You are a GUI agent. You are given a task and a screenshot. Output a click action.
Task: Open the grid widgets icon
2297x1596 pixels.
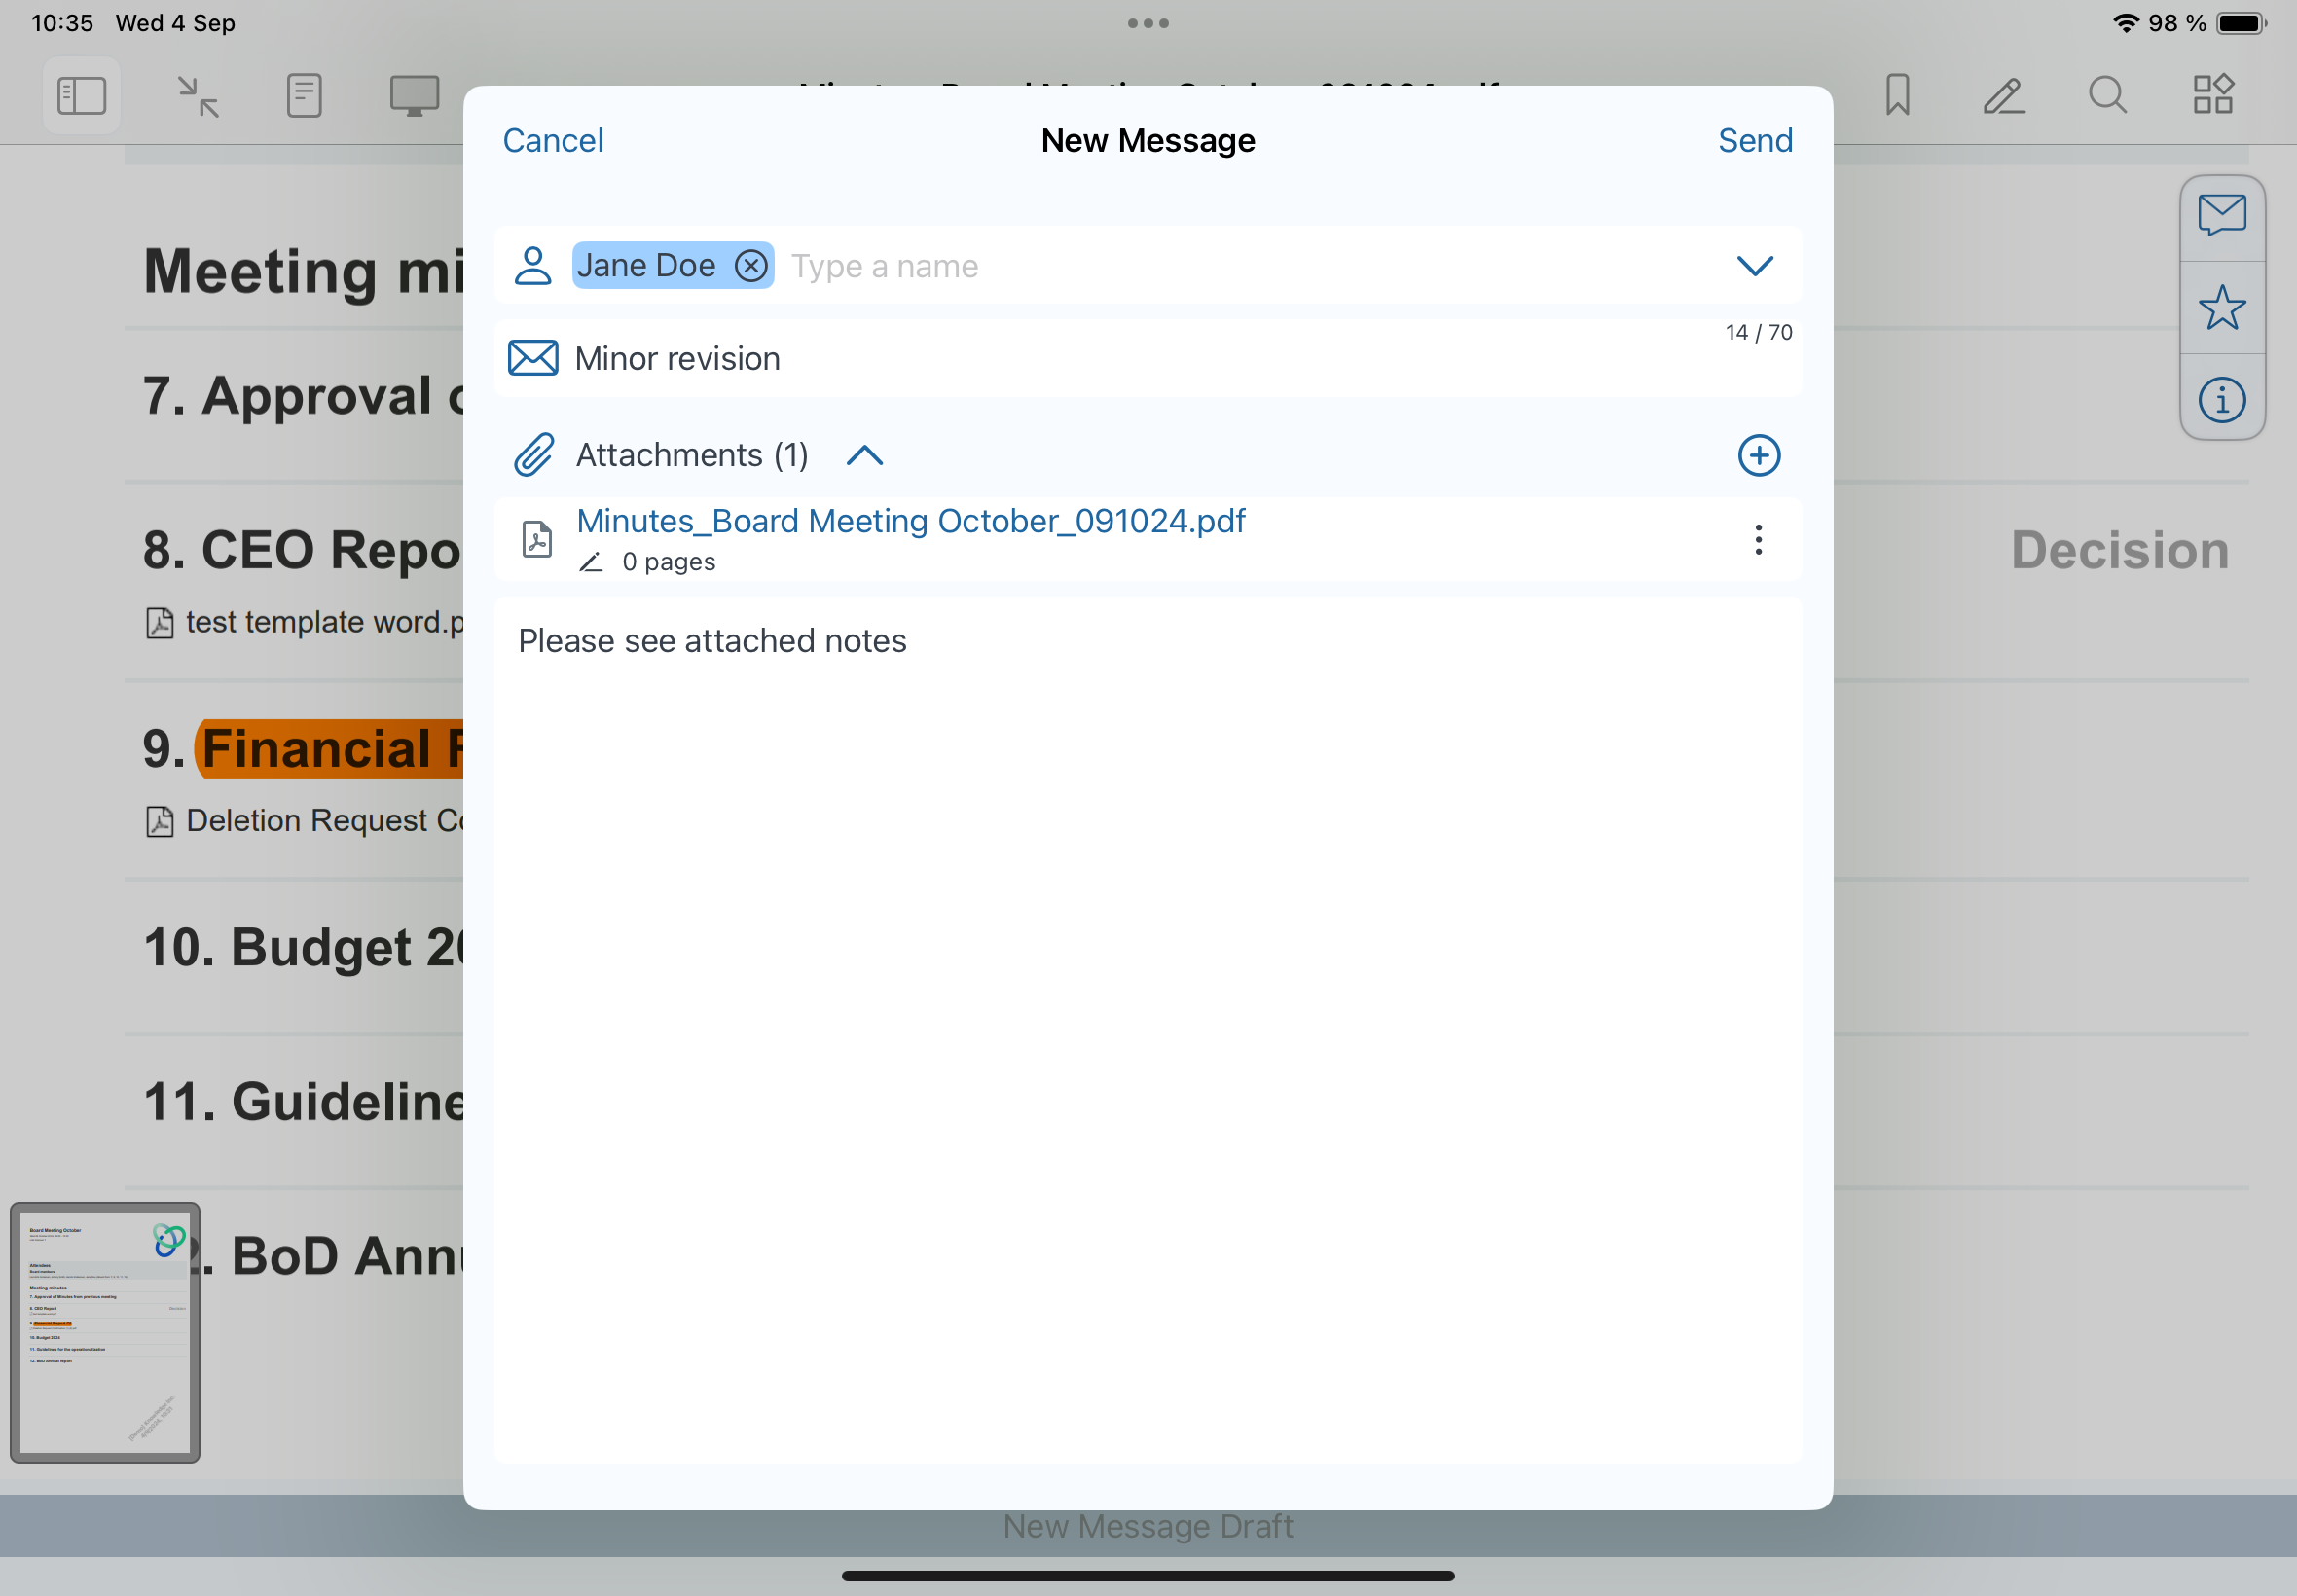point(2213,94)
